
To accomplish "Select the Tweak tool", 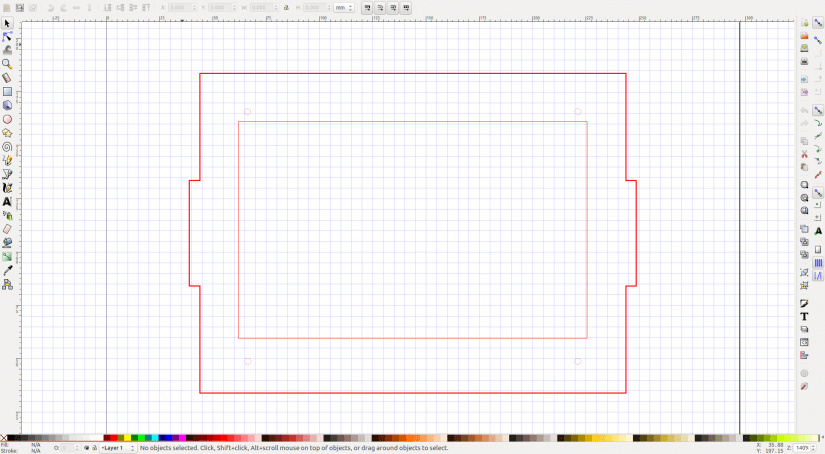I will (x=7, y=51).
